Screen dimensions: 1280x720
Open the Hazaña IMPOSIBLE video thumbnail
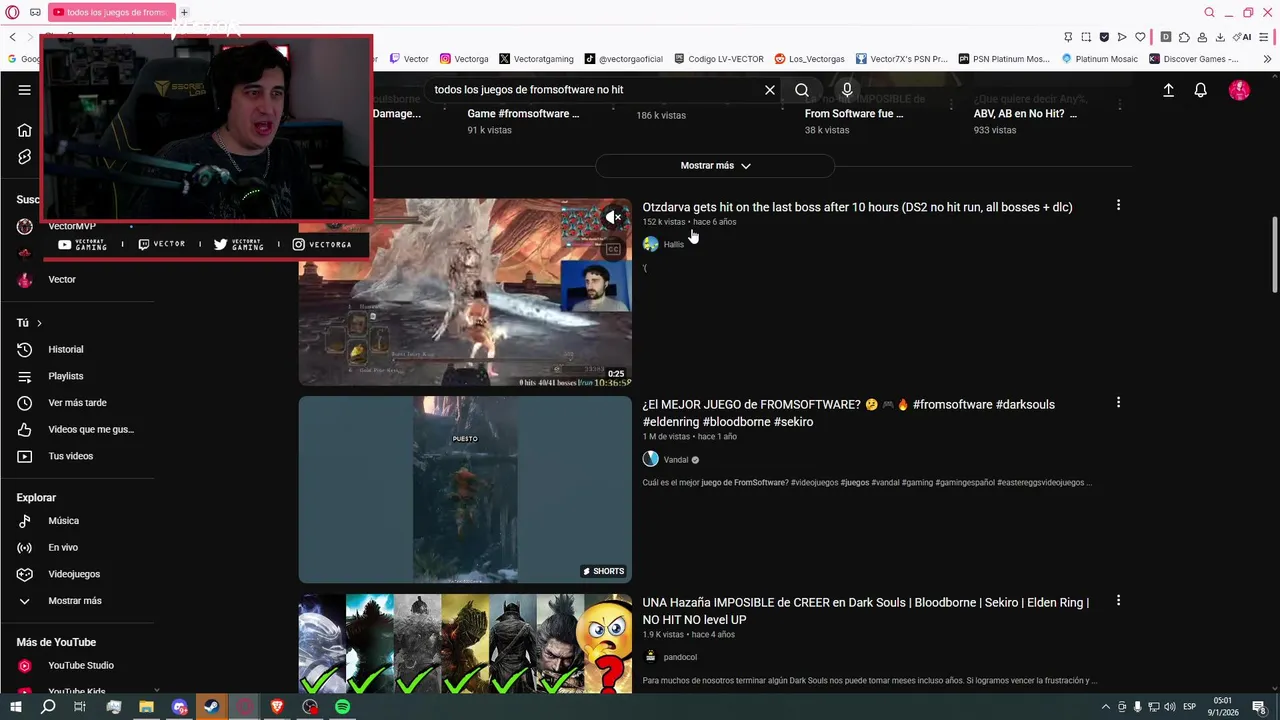click(465, 645)
